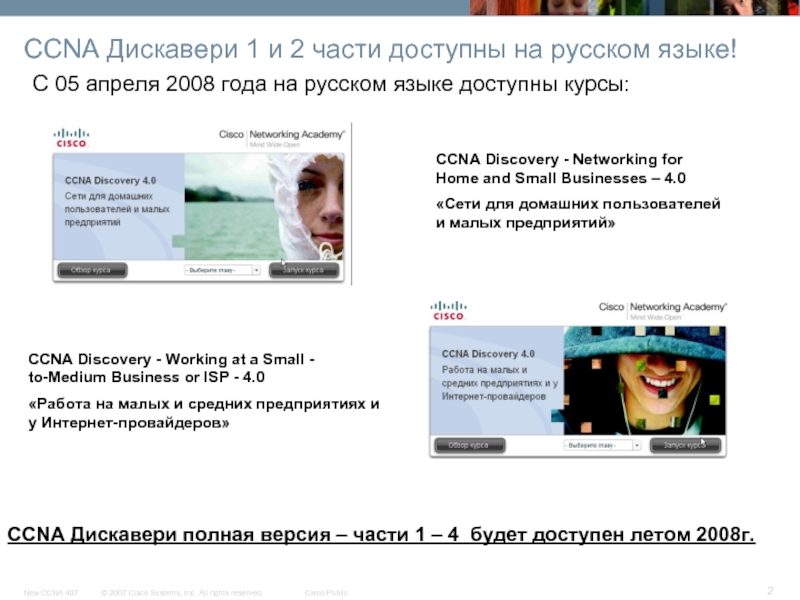This screenshot has height=600, width=800.
Task: Click the slide number 2 in the corner
Action: [x=770, y=591]
